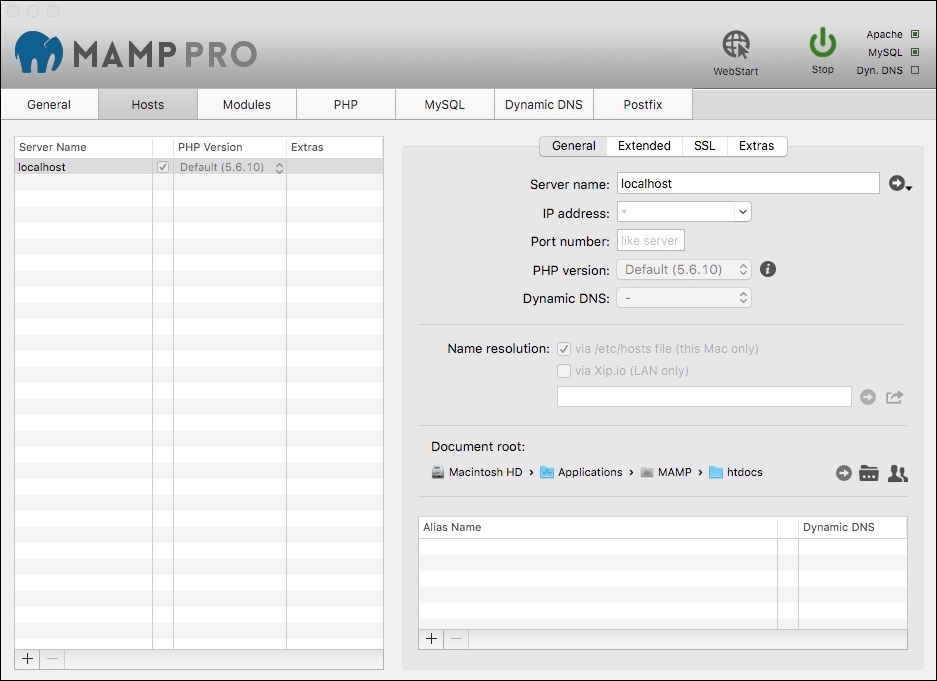Remove alias with minus button
The height and width of the screenshot is (681, 937).
(456, 639)
